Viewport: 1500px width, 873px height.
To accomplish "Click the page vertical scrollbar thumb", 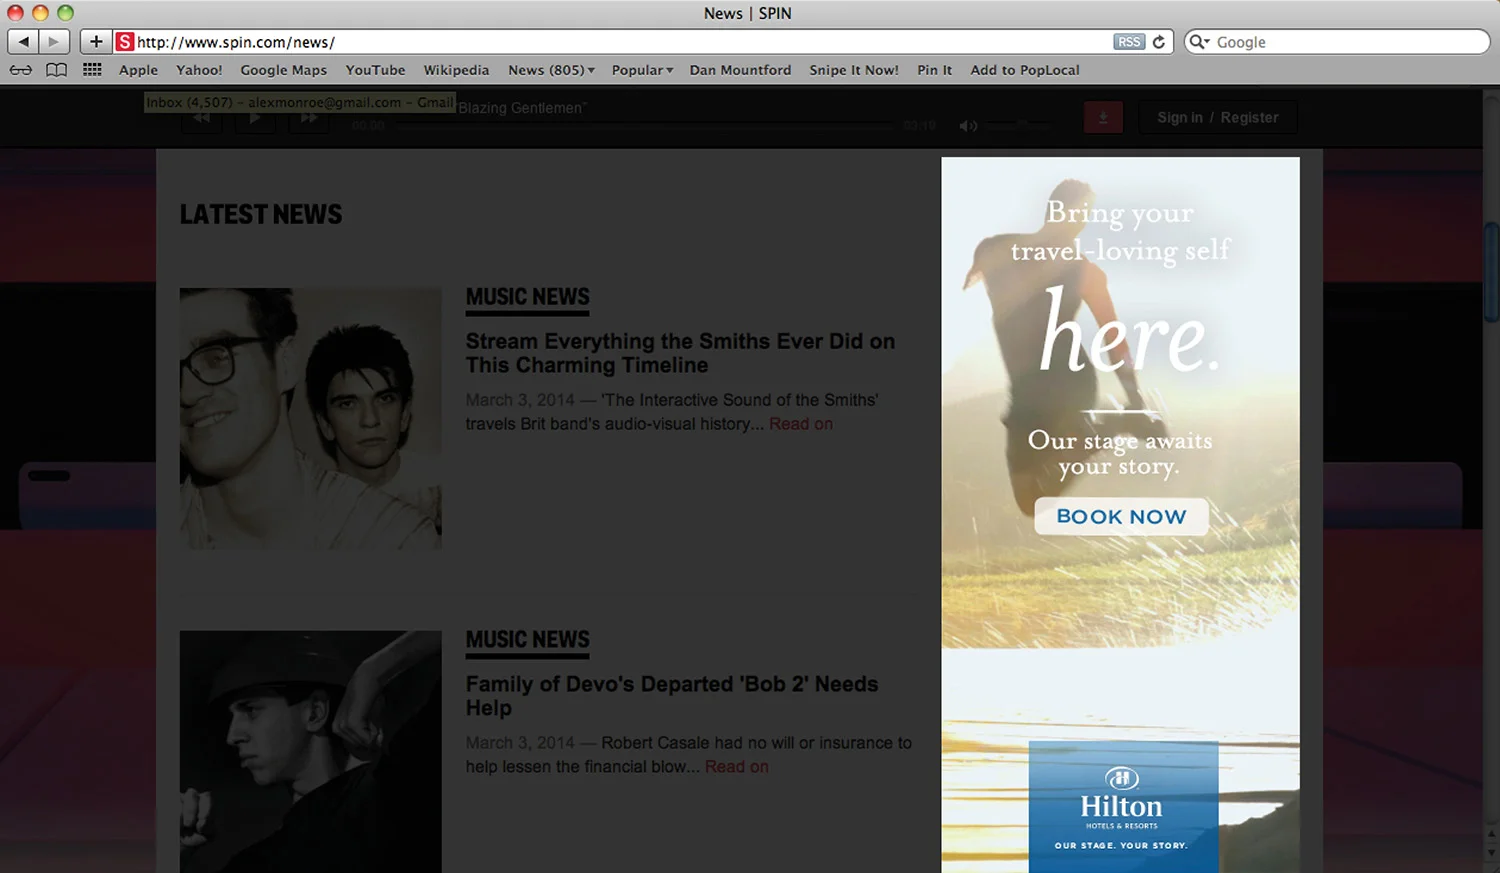I will pos(1491,272).
